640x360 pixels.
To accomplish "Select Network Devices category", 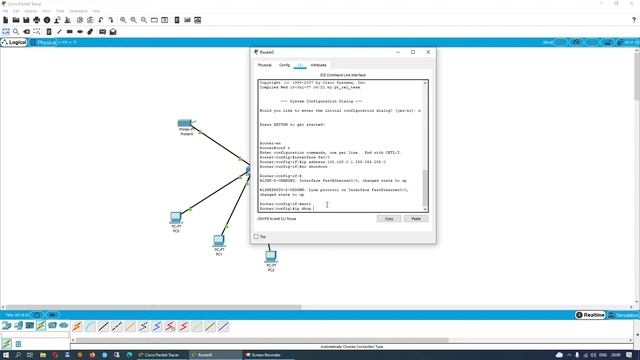I will pyautogui.click(x=7, y=325).
